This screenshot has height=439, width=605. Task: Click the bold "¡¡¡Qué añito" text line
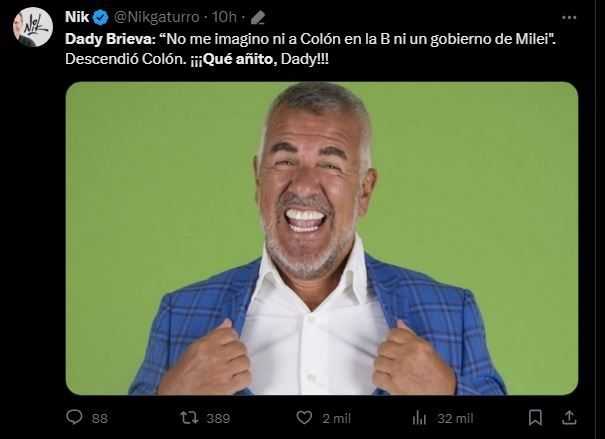(233, 59)
